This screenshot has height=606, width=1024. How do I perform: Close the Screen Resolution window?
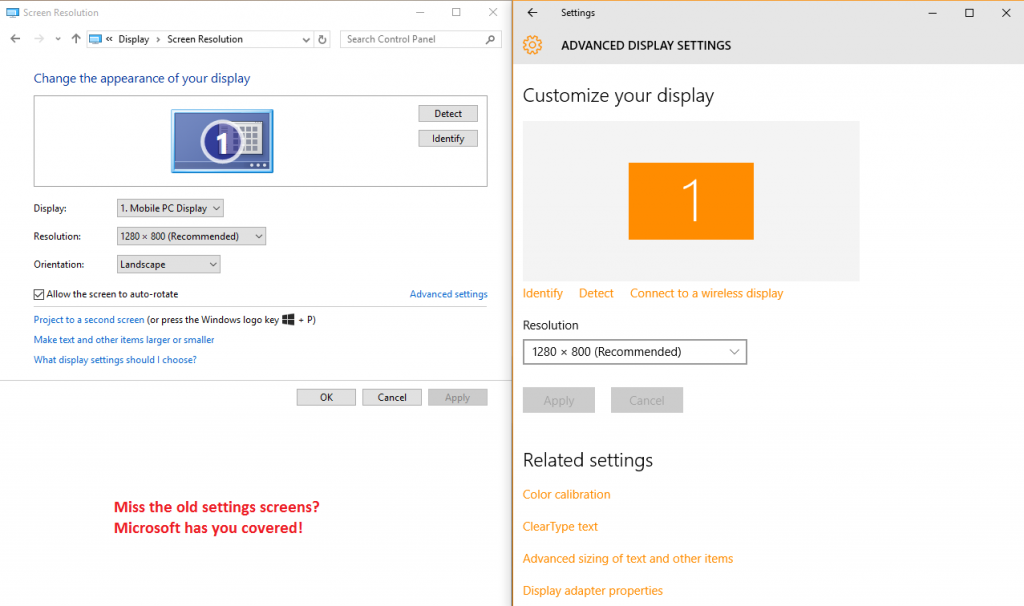click(493, 12)
